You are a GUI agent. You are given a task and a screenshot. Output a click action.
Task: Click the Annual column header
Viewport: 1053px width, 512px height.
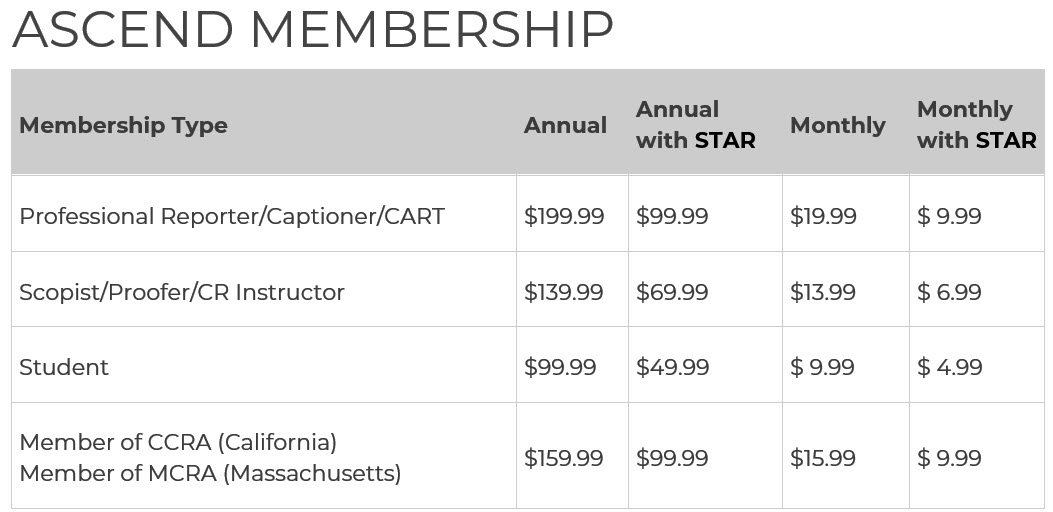click(565, 126)
